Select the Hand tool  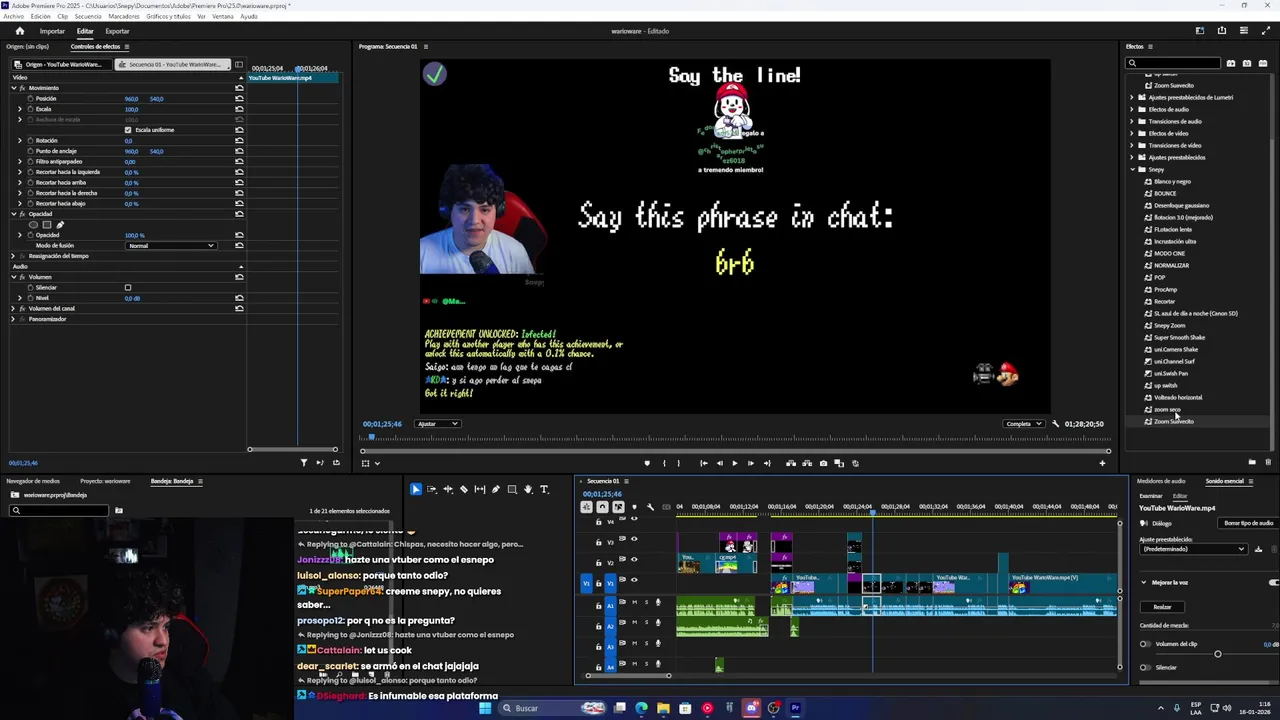(x=528, y=489)
